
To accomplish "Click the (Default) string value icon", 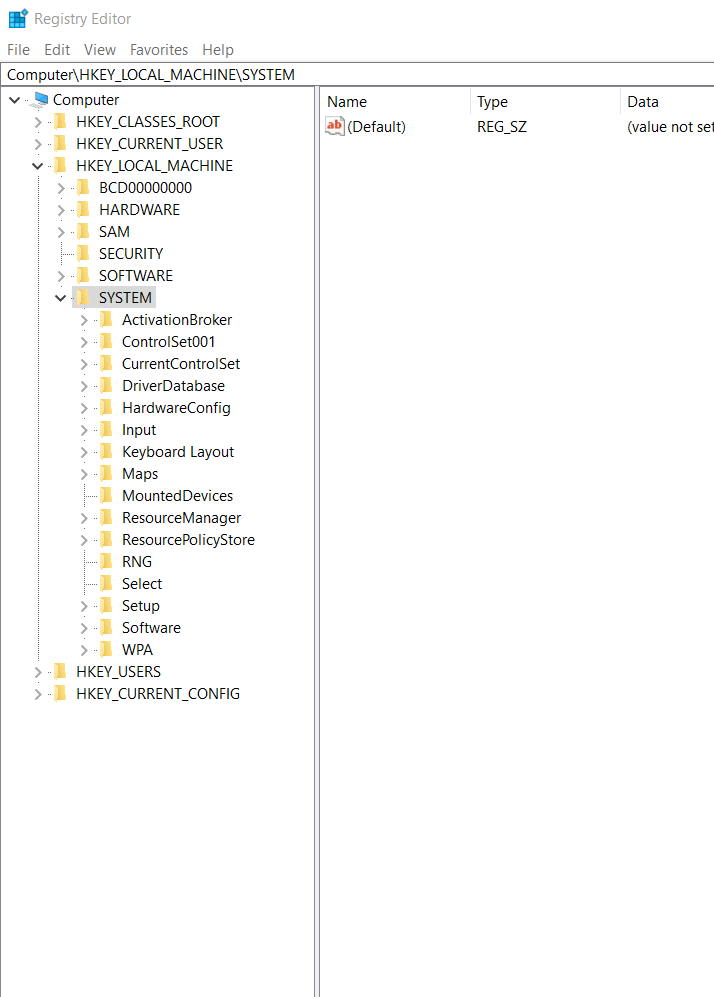I will pos(334,126).
